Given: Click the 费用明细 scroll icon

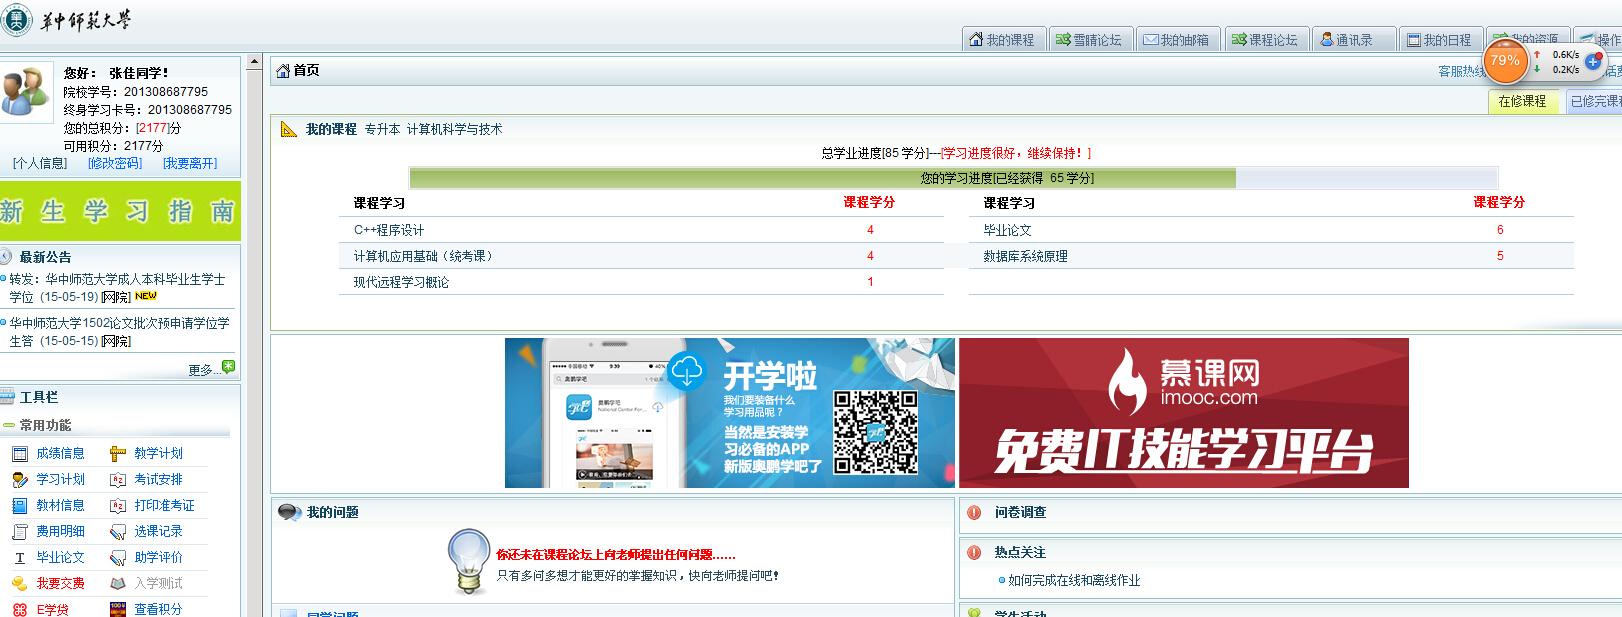Looking at the screenshot, I should point(19,532).
